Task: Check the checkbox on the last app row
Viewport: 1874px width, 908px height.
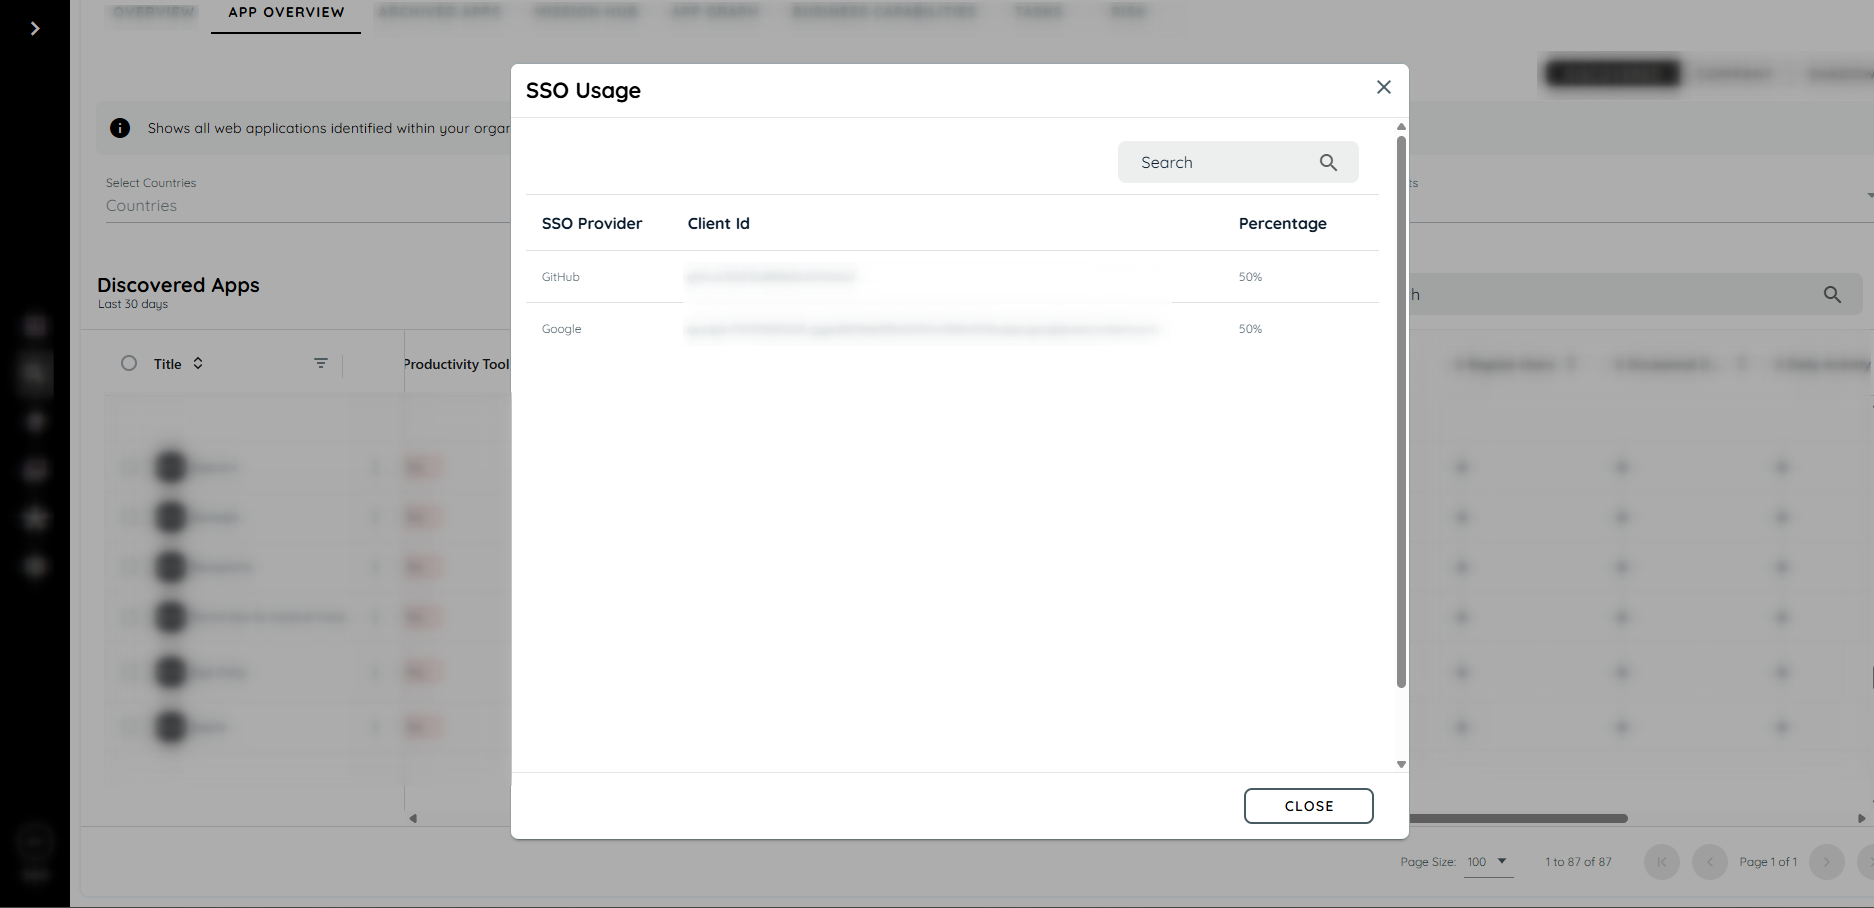Action: click(131, 727)
